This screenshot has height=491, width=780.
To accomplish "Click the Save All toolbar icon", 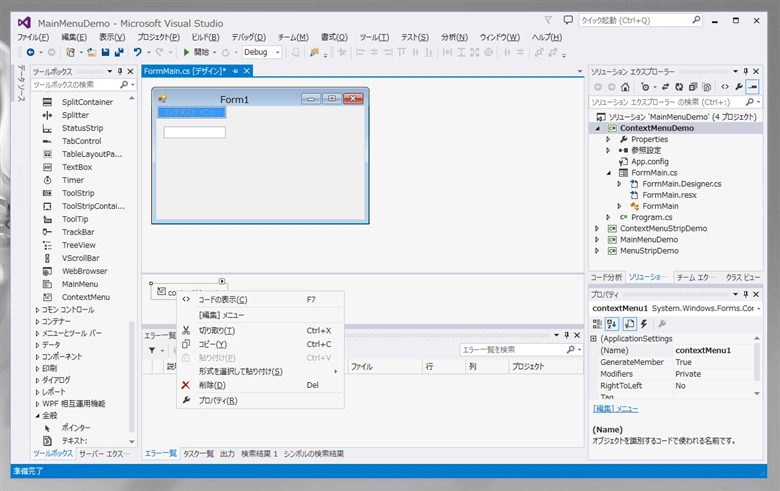I will point(119,52).
